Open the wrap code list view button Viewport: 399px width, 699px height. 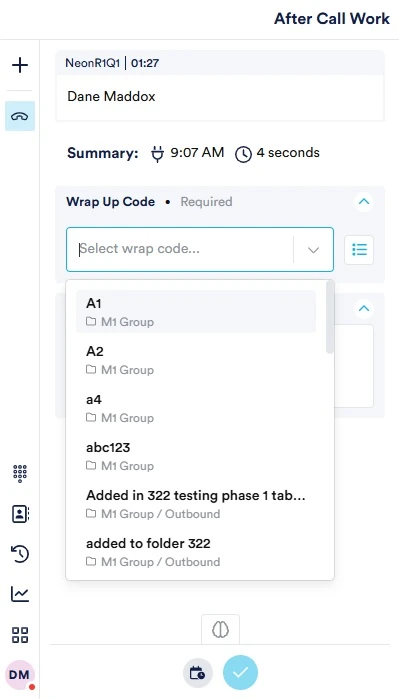pos(359,250)
